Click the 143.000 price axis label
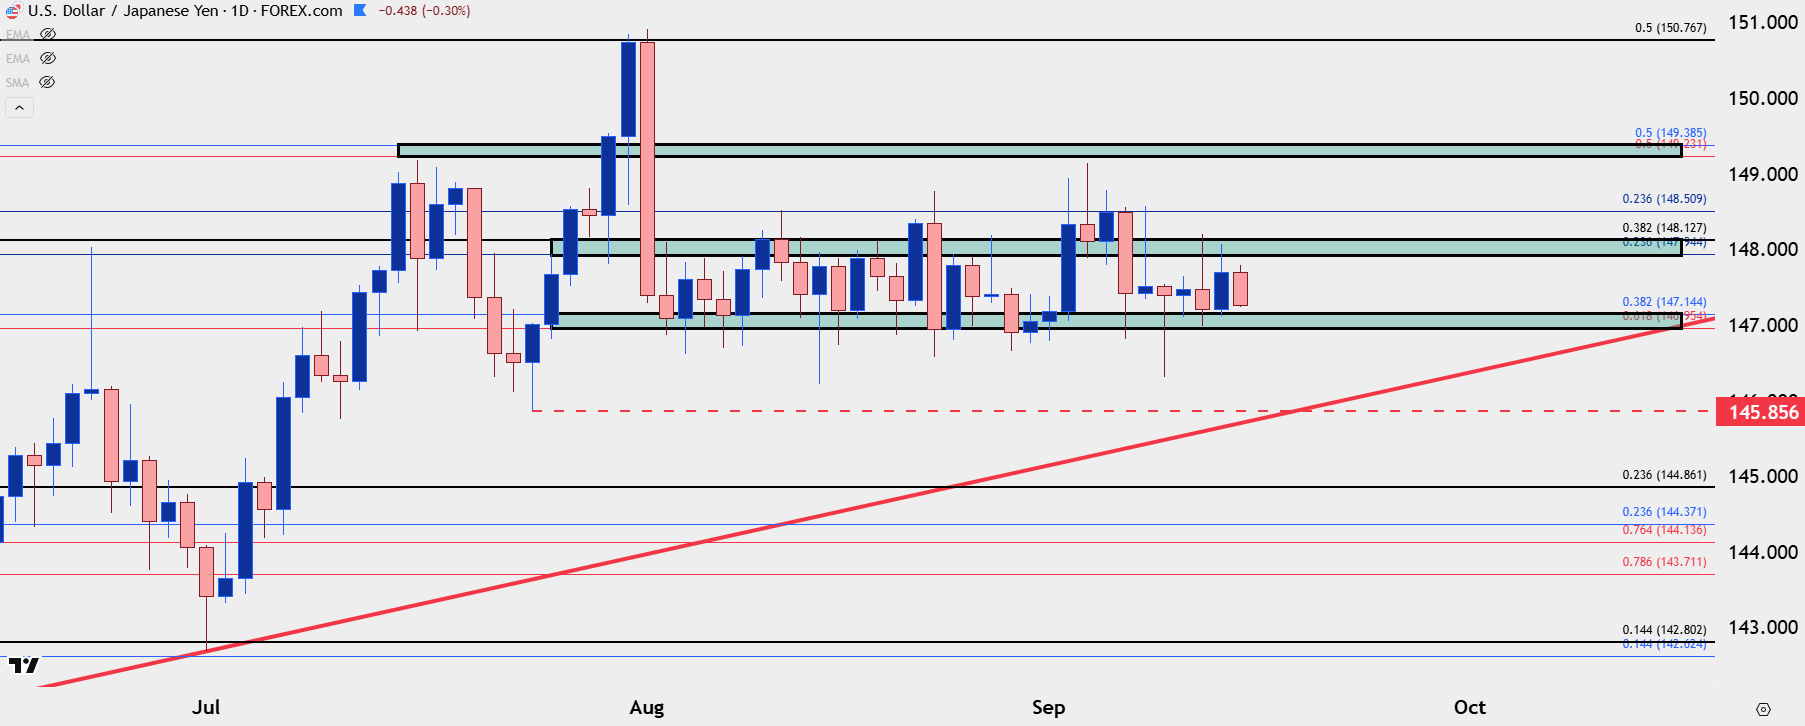Image resolution: width=1805 pixels, height=726 pixels. point(1762,627)
